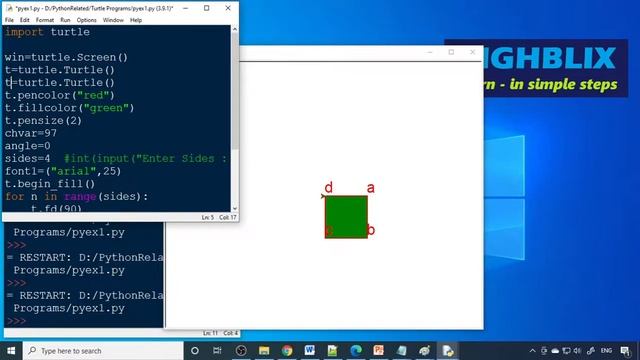Screen dimensions: 640x360
Task: Click the 'Ln: 5' status bar entry
Action: point(207,218)
